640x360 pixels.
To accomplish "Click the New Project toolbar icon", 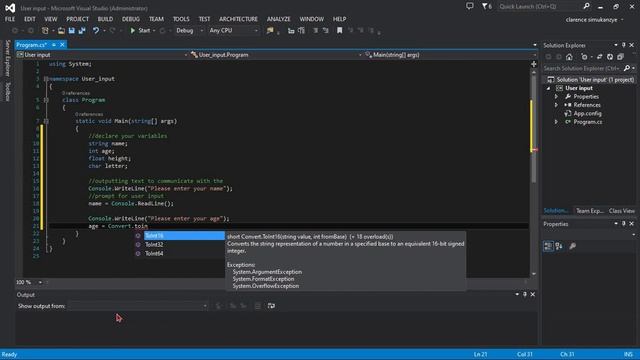I will (x=45, y=31).
